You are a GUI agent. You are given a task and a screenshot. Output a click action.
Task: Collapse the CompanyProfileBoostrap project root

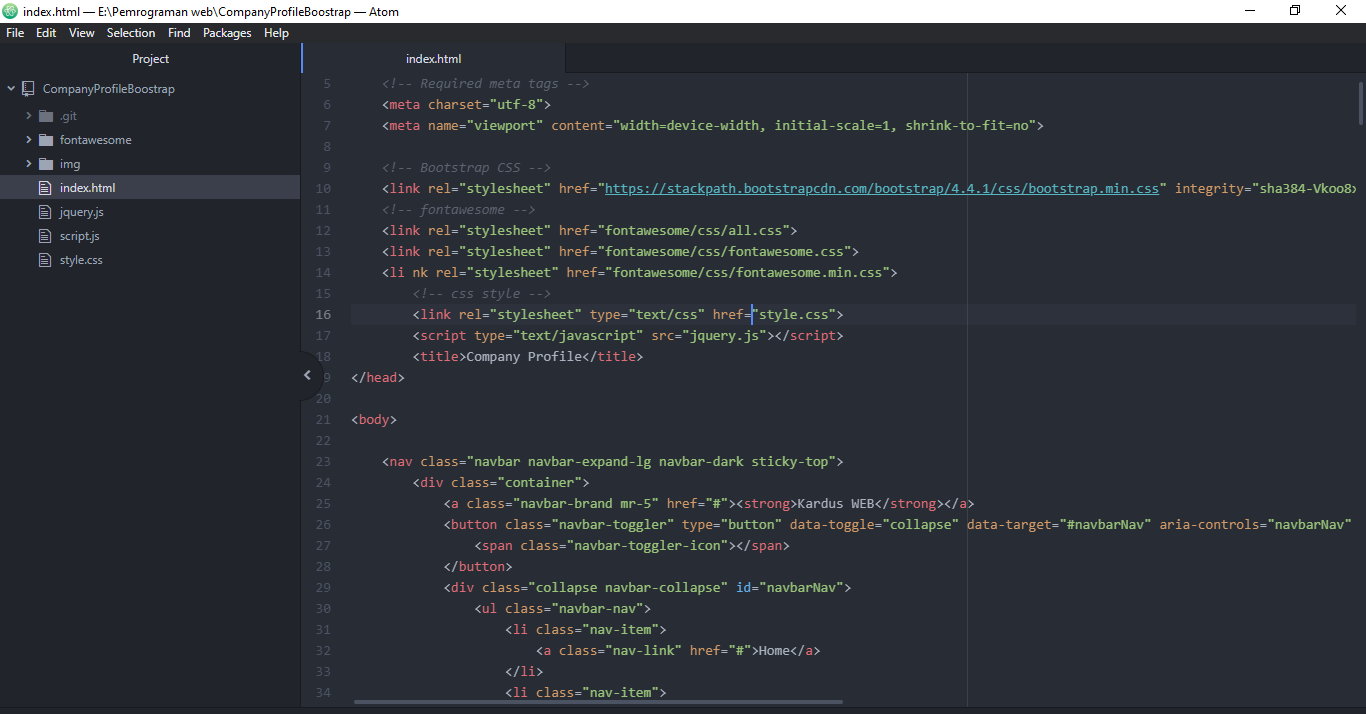[10, 88]
